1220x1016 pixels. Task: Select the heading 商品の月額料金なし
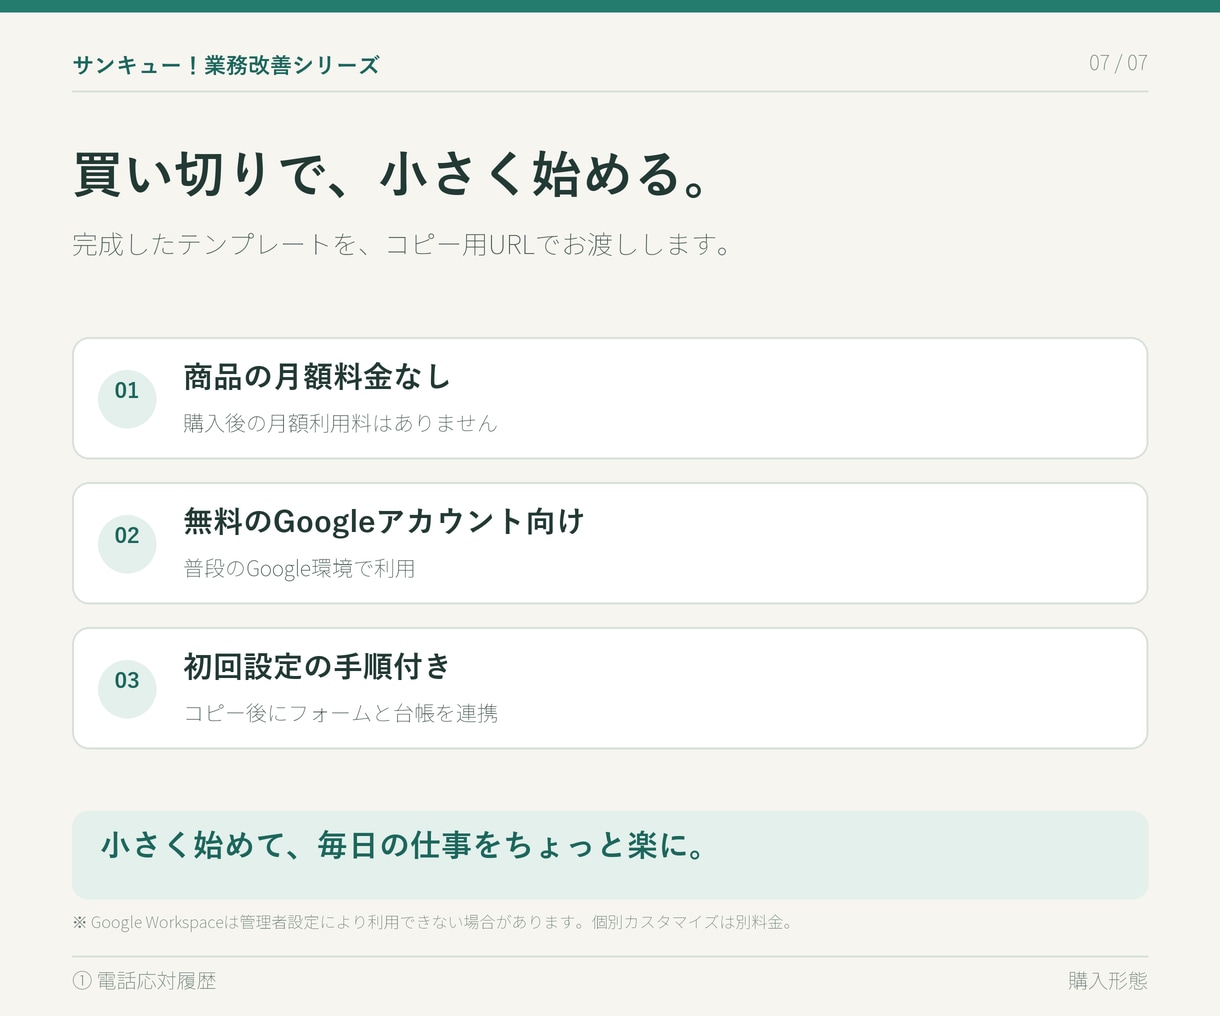[x=317, y=377]
